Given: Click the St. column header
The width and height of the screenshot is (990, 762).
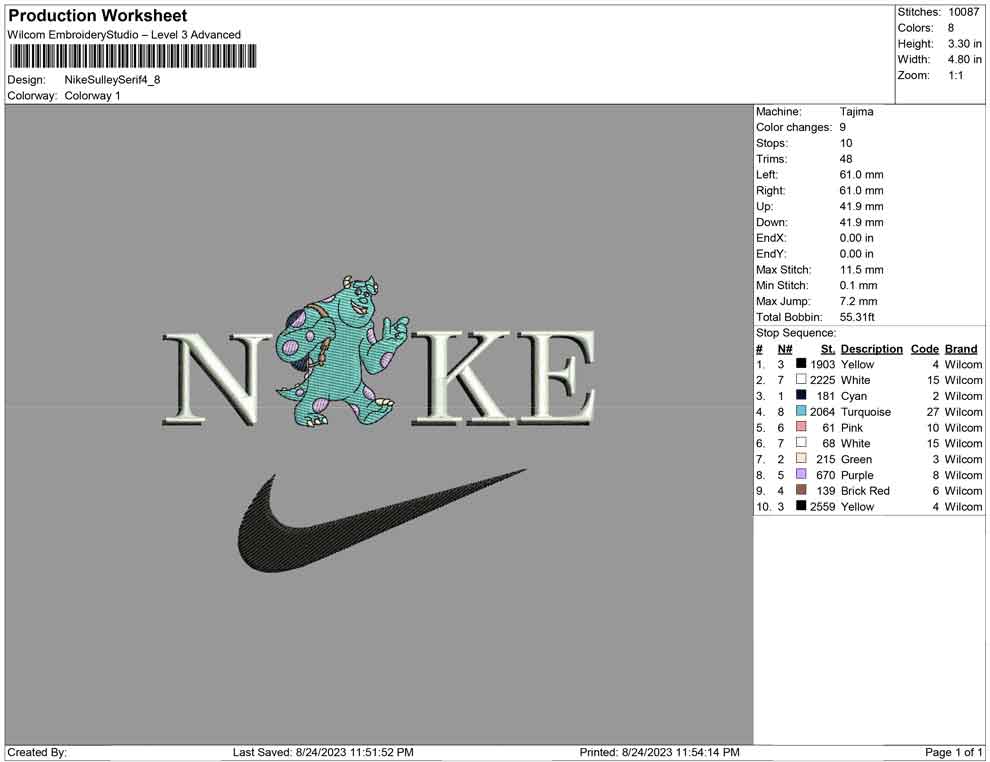Looking at the screenshot, I should click(828, 349).
